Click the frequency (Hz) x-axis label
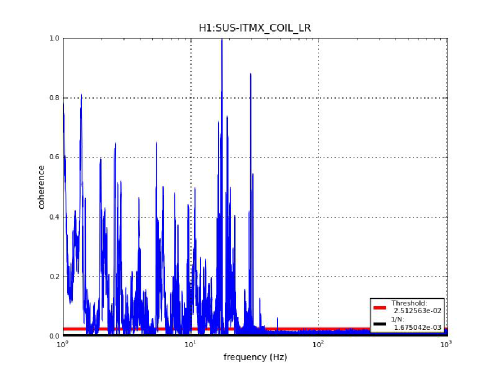 (255, 357)
